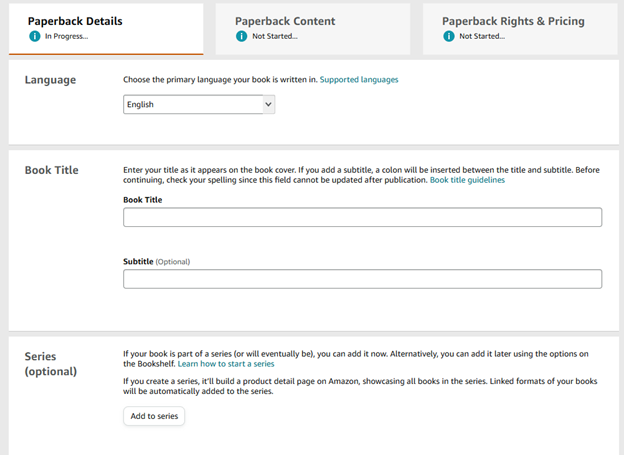The image size is (624, 455).
Task: Go to Paperback Rights & Pricing tab
Action: pos(520,29)
